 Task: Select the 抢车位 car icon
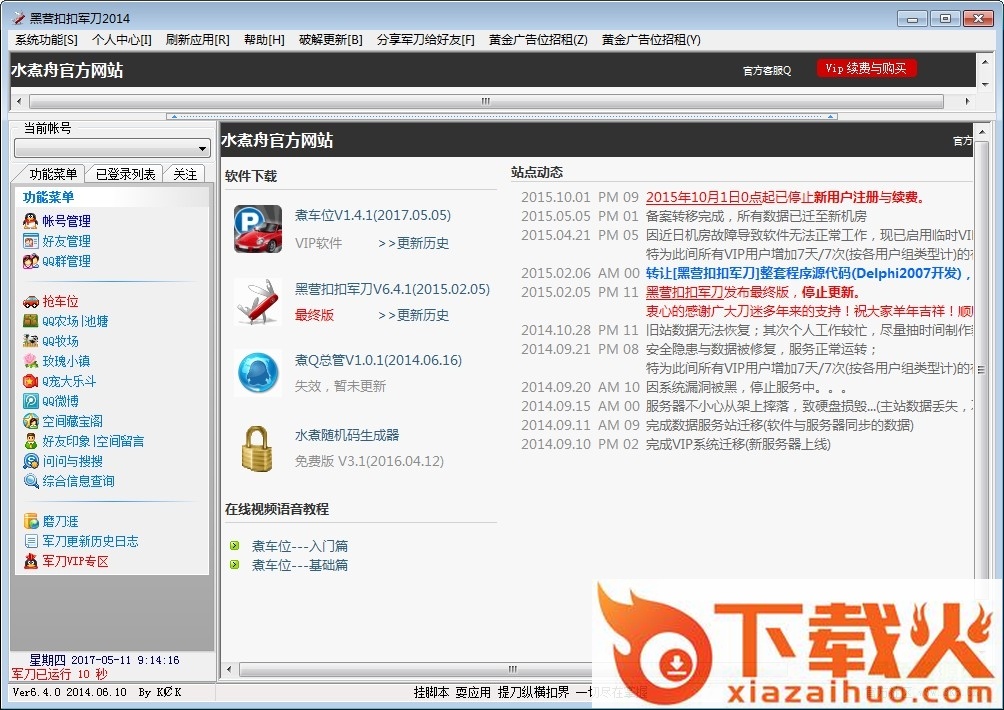30,302
